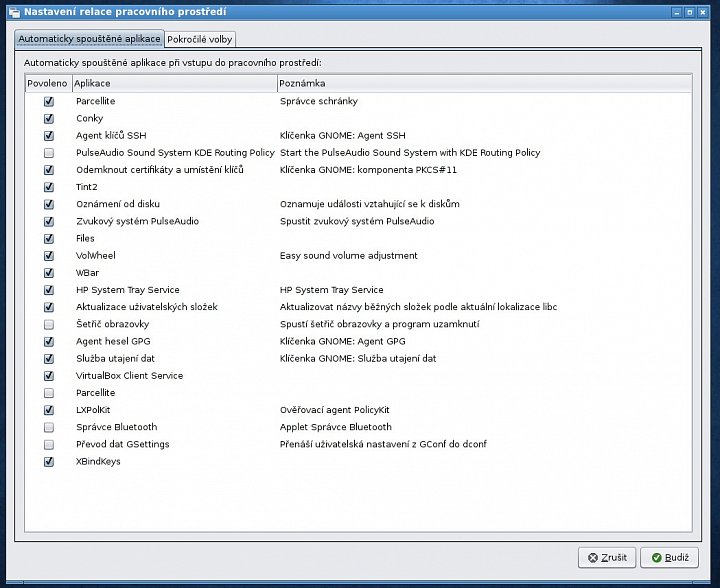Select Automaticky spouštěné aplikace tab
Image resolution: width=720 pixels, height=588 pixels.
(x=89, y=39)
